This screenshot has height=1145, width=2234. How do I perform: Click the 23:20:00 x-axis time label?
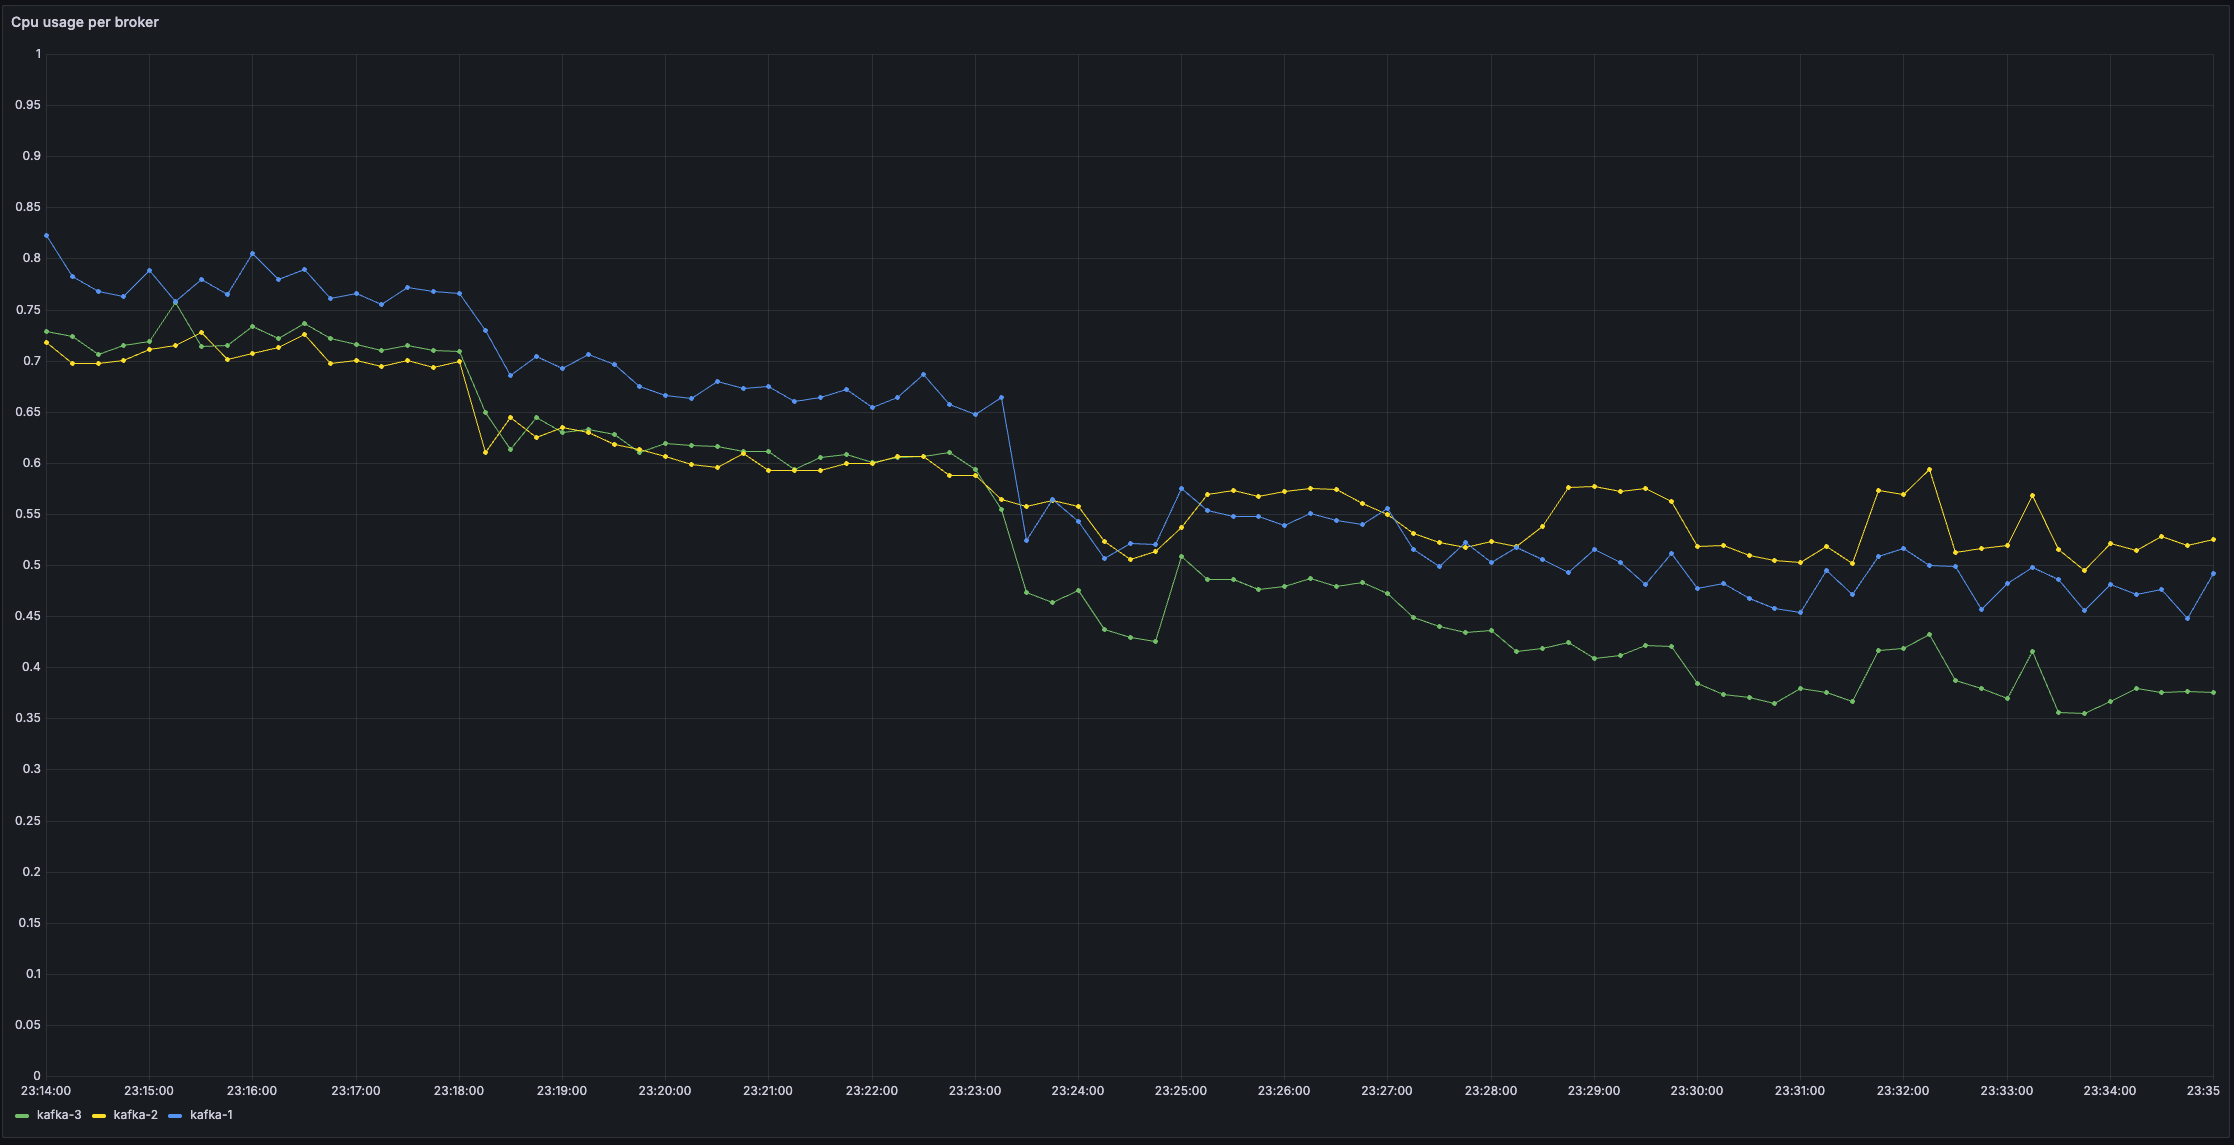point(665,1090)
